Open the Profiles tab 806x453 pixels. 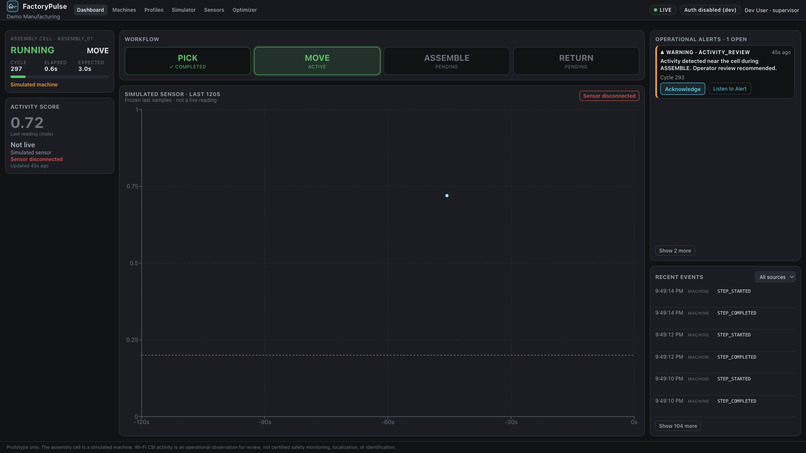(154, 10)
